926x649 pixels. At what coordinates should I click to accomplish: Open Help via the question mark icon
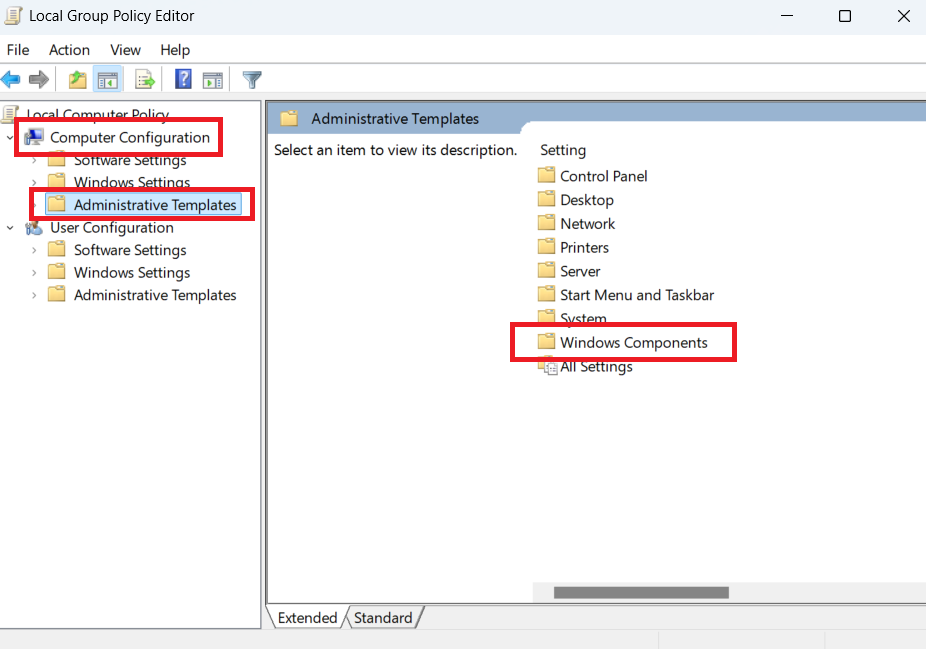pos(183,79)
